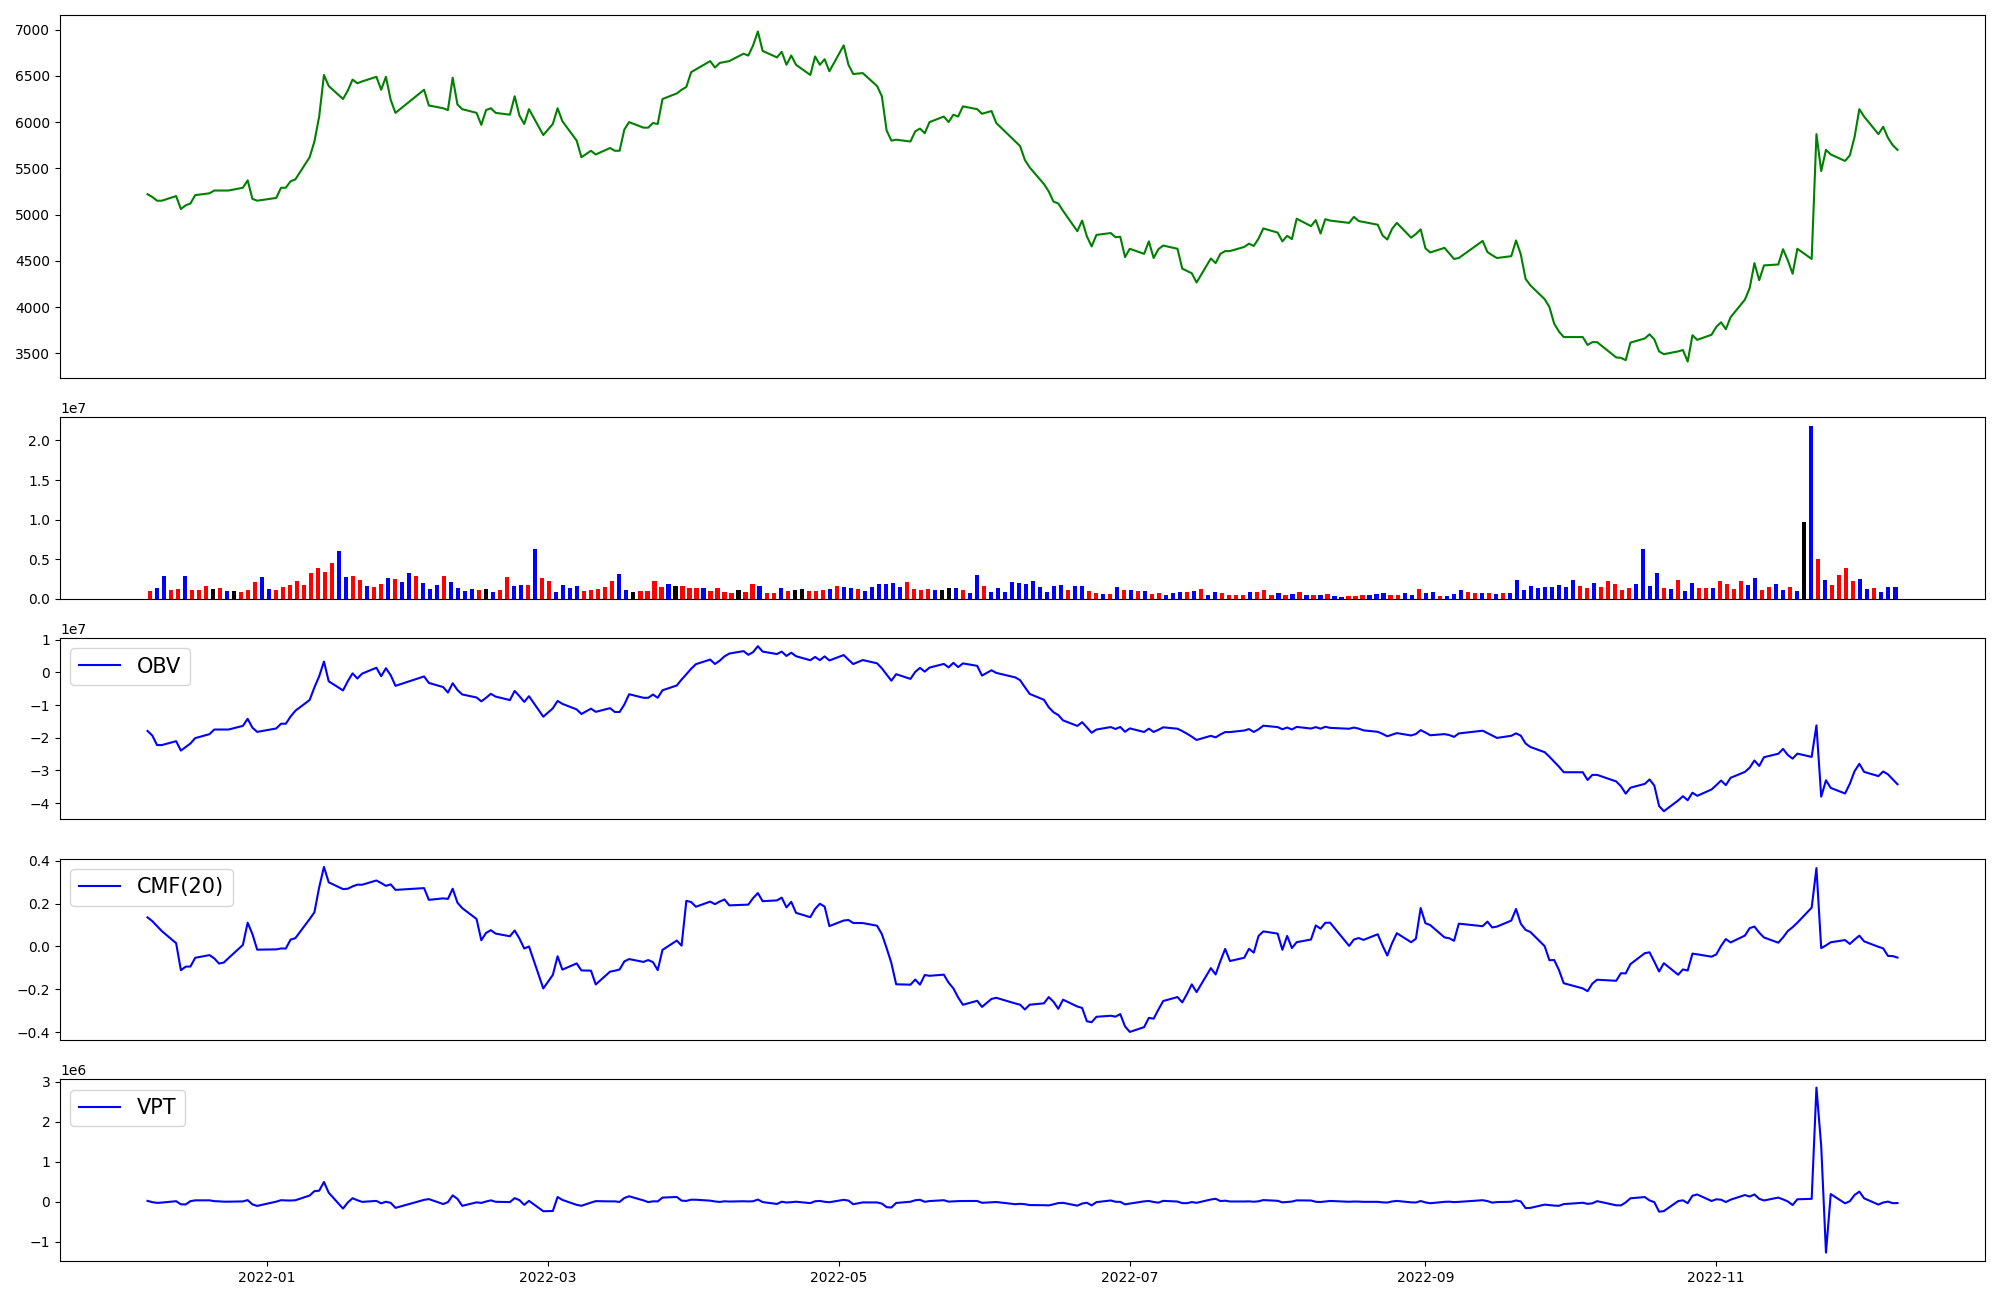The width and height of the screenshot is (2000, 1300).
Task: Click the 0.4 tick on CMF axis
Action: (x=40, y=861)
